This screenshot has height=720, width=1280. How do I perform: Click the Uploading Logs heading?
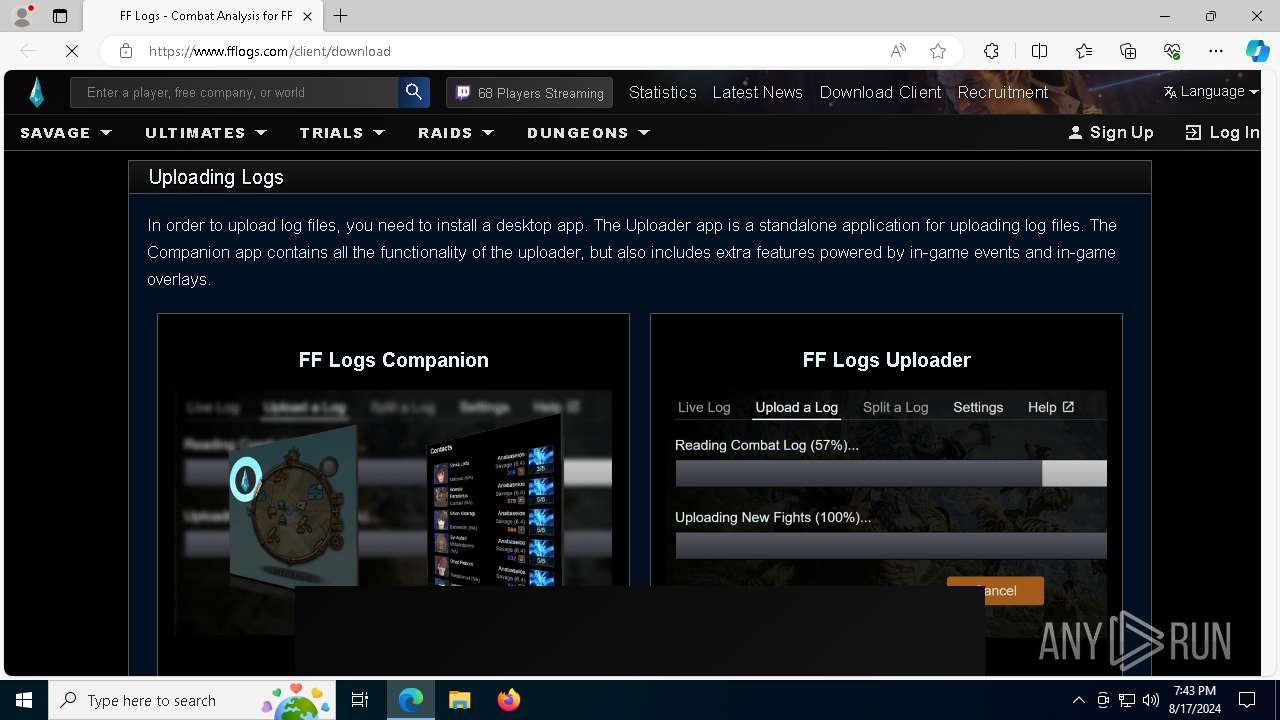tap(216, 177)
